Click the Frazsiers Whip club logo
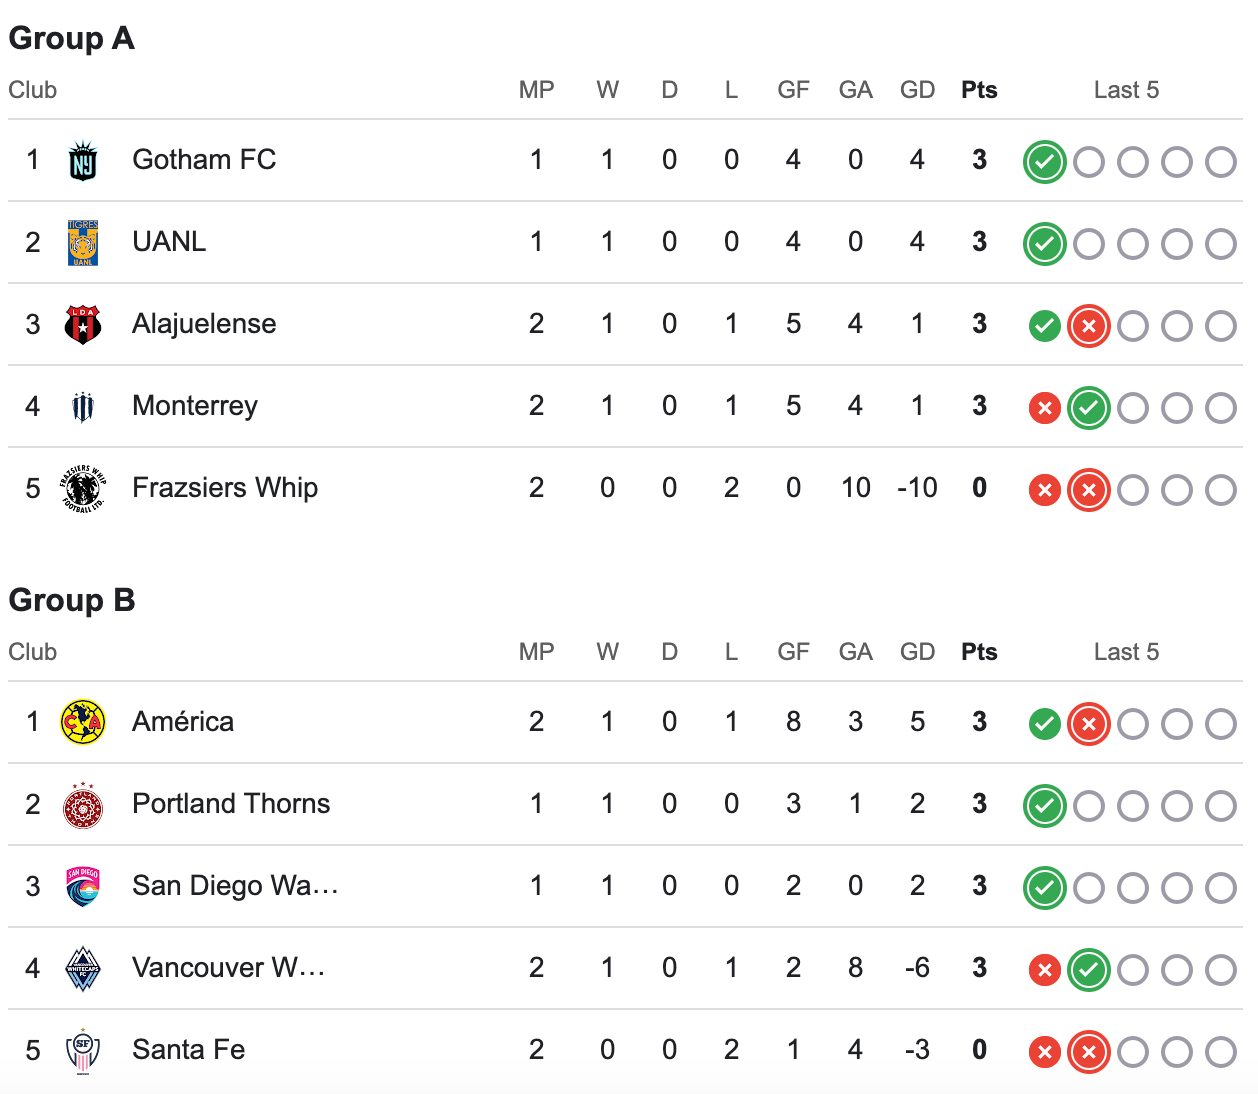This screenshot has width=1258, height=1094. point(83,488)
